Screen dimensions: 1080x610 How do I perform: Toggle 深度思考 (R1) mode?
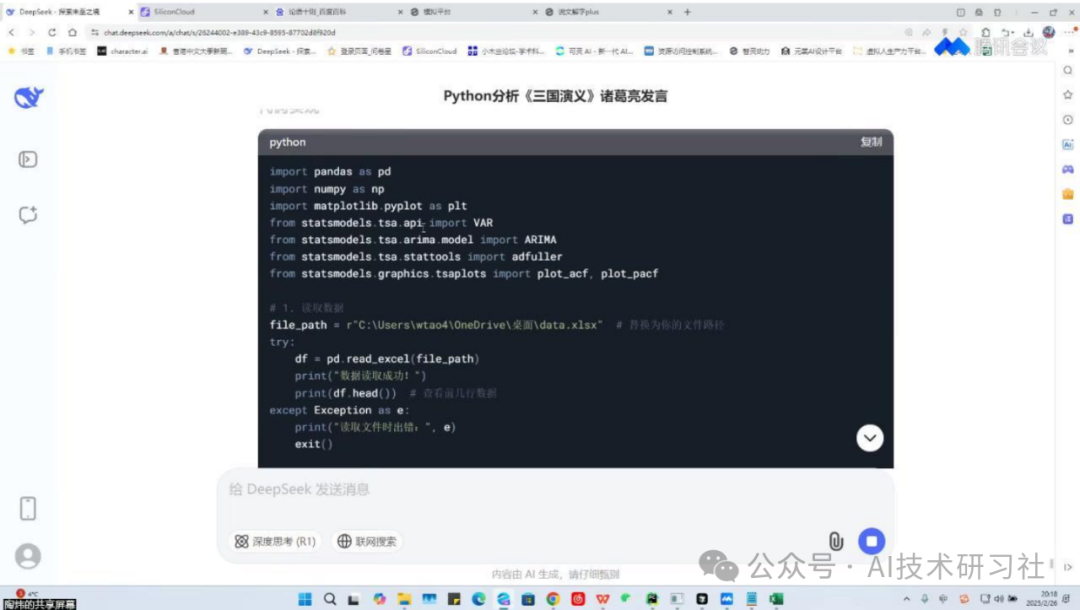tap(275, 542)
